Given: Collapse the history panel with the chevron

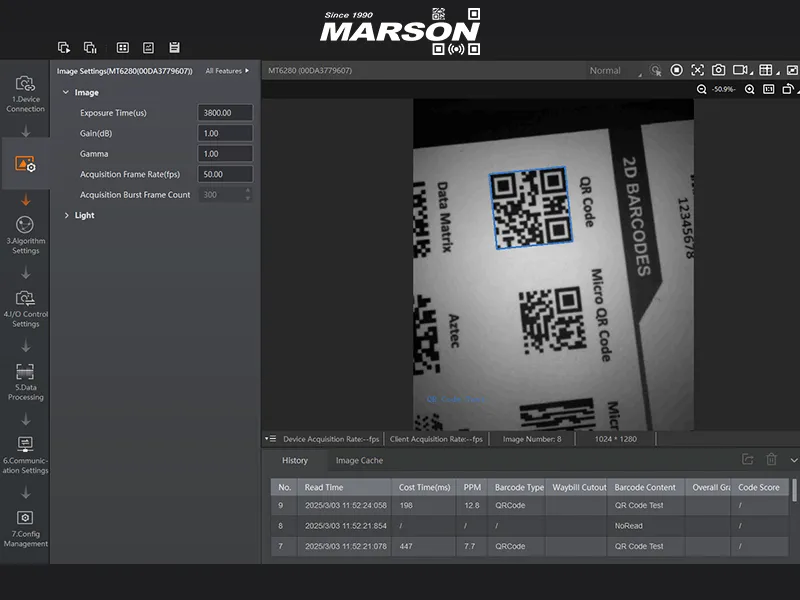Looking at the screenshot, I should [794, 460].
